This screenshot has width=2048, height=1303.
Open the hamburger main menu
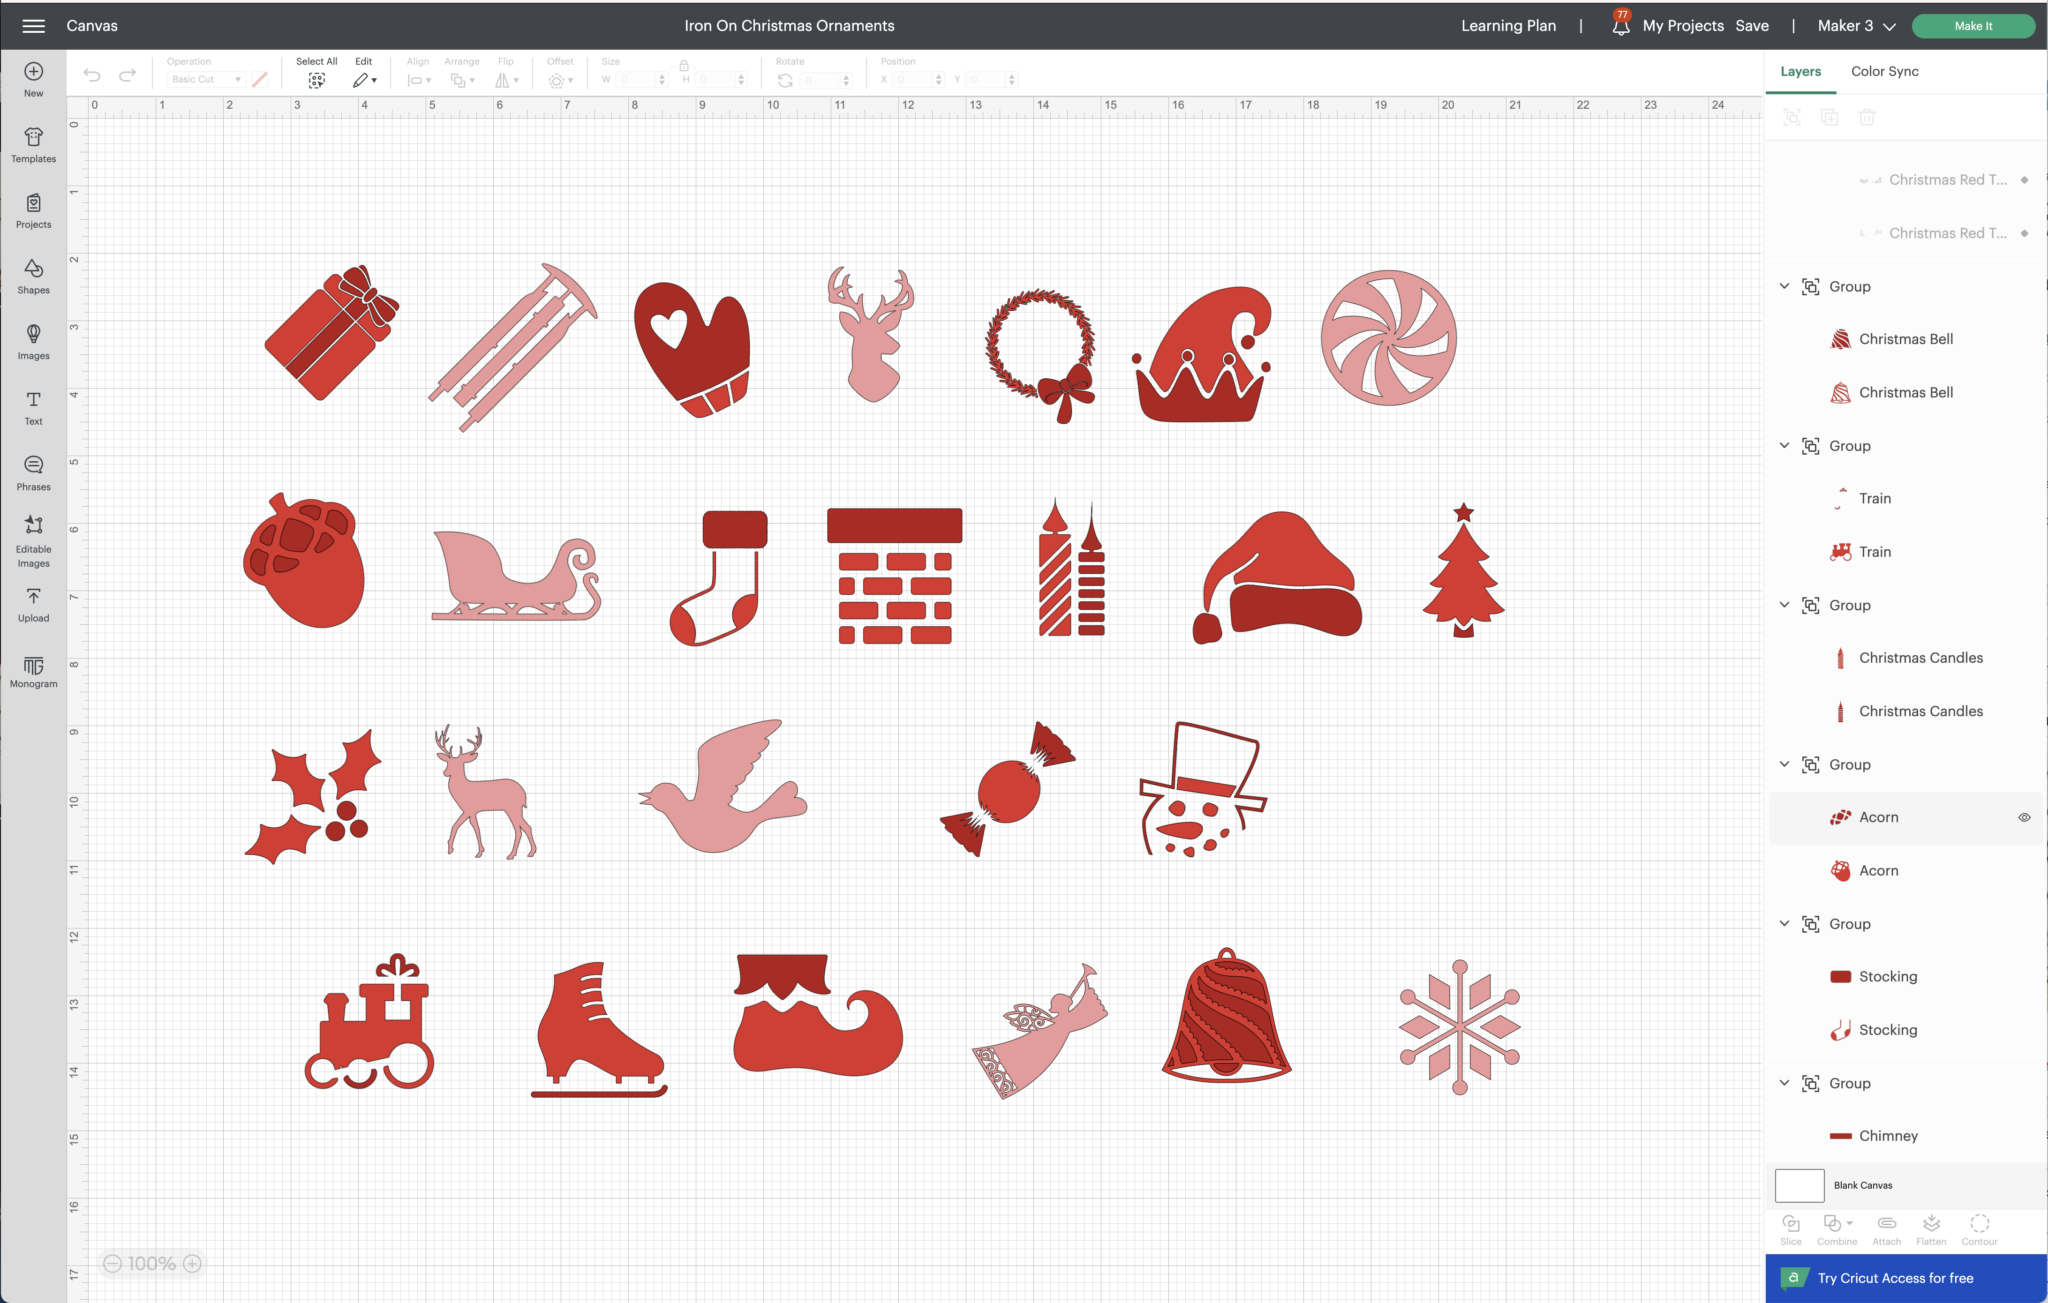coord(33,26)
